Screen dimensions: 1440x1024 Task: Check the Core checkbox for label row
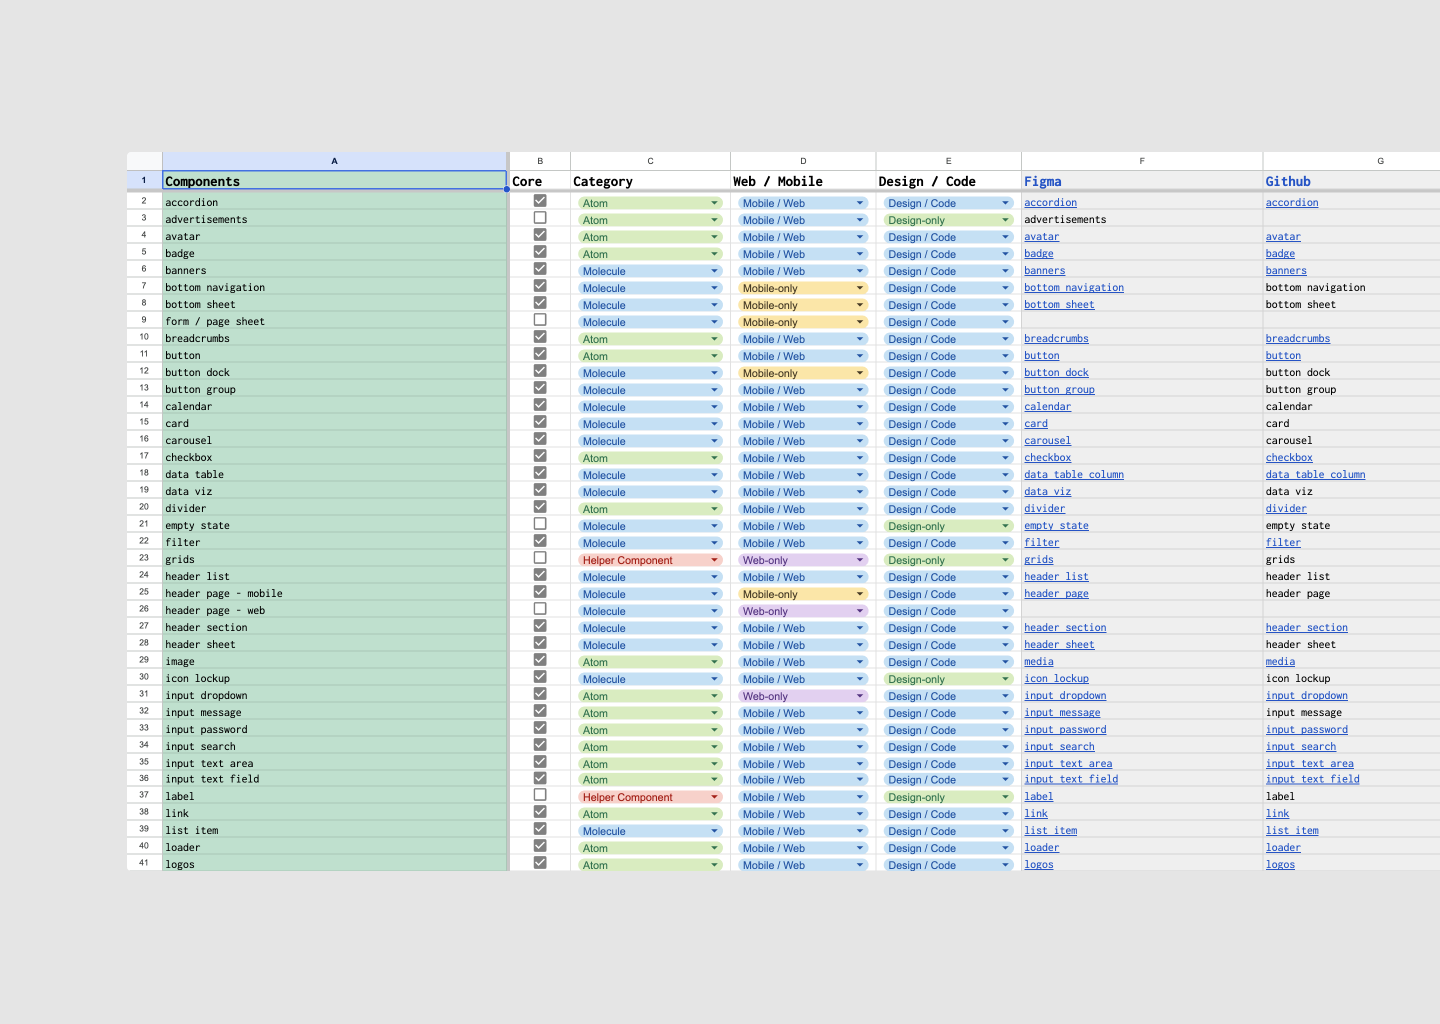[540, 795]
